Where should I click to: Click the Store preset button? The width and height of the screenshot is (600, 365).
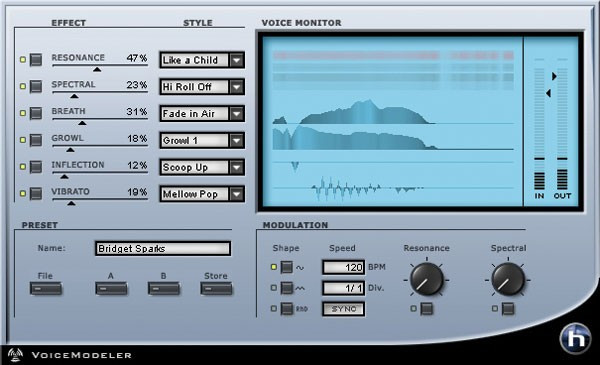click(x=216, y=288)
